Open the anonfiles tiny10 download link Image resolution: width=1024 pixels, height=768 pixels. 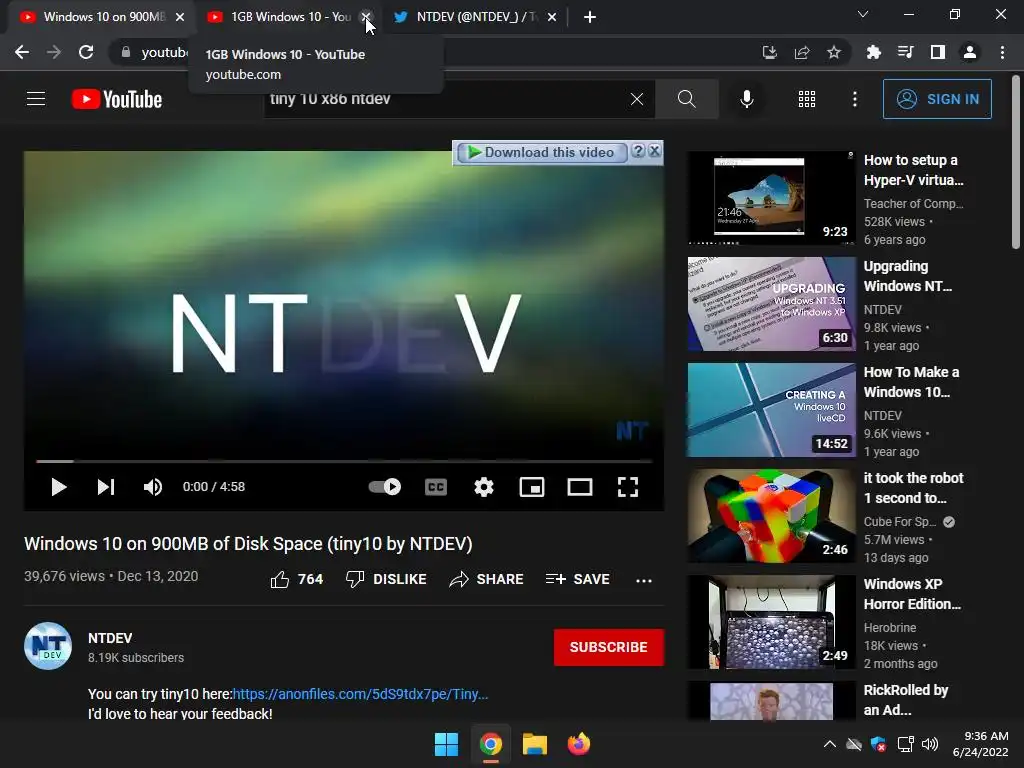pos(360,694)
